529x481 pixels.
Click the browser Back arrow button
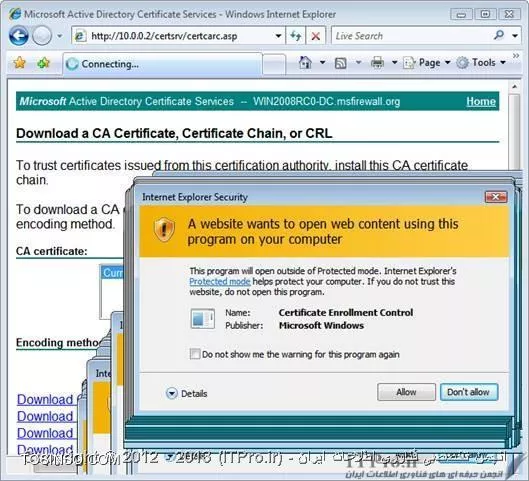(x=19, y=36)
